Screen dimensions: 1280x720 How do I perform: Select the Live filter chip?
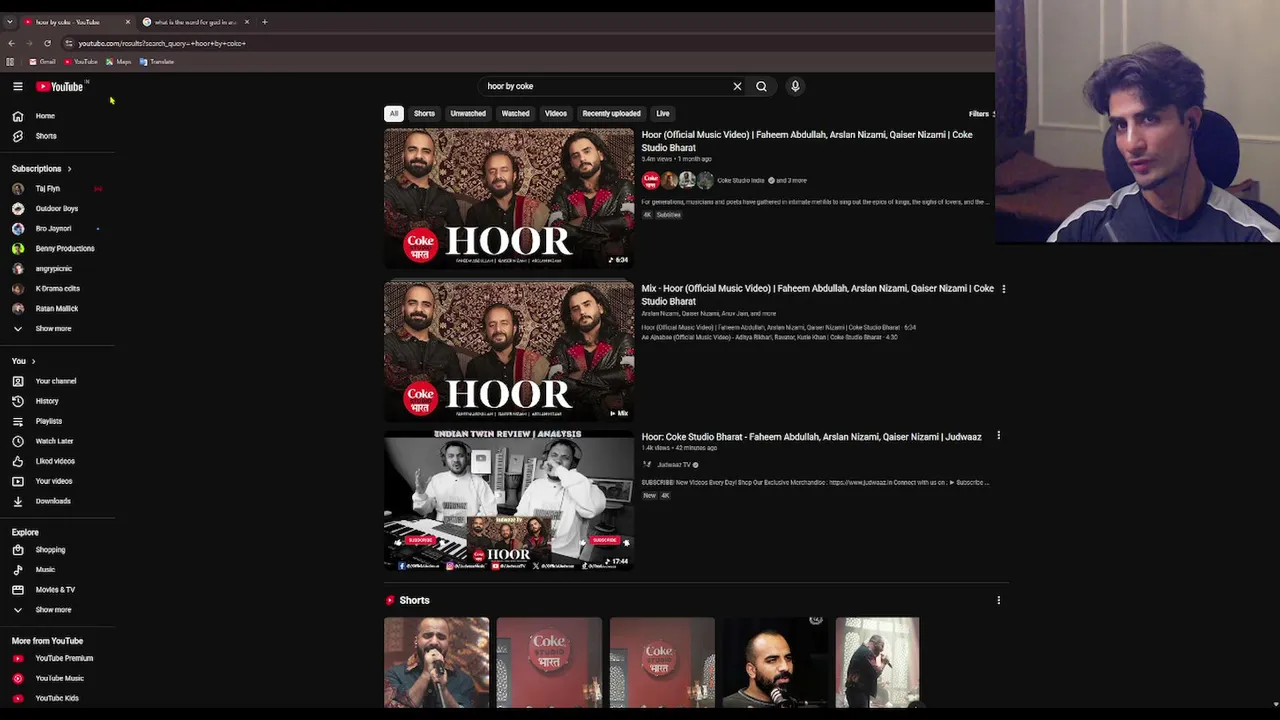(x=663, y=114)
